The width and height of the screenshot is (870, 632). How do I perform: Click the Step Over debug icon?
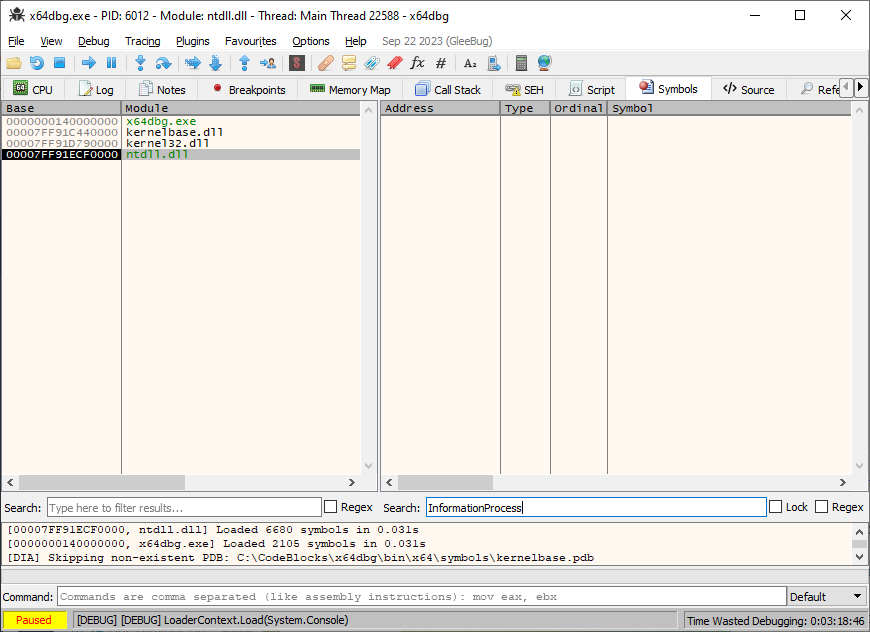161,63
